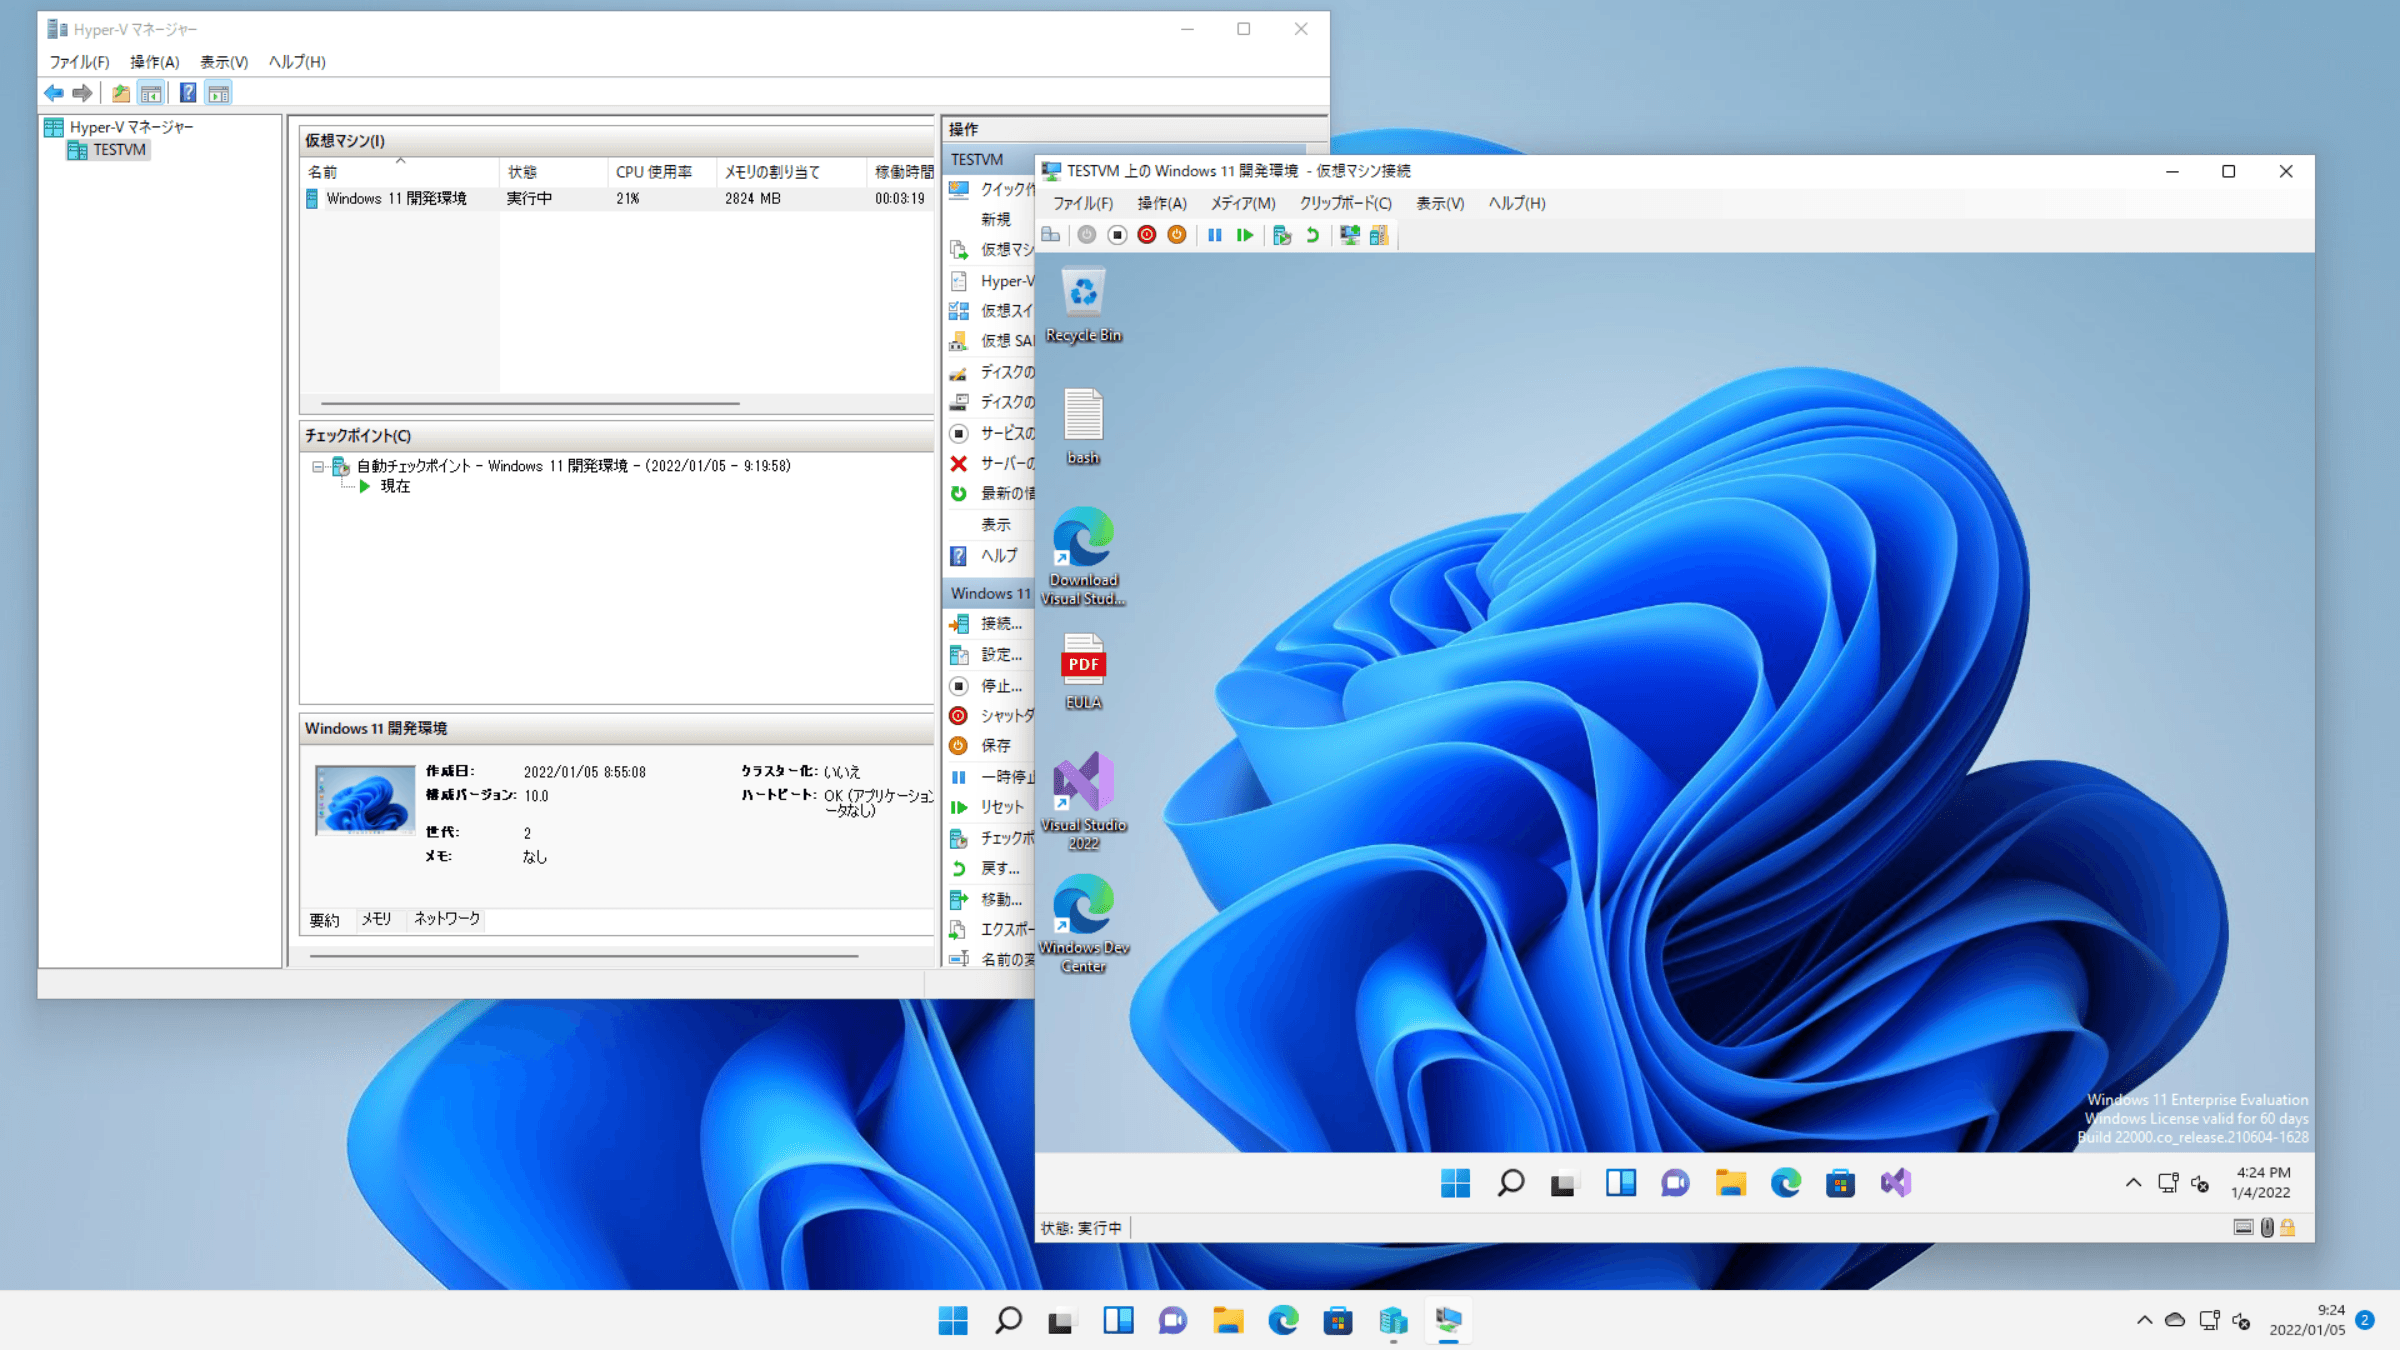Click the orange Save state toolbar icon

pos(1177,235)
